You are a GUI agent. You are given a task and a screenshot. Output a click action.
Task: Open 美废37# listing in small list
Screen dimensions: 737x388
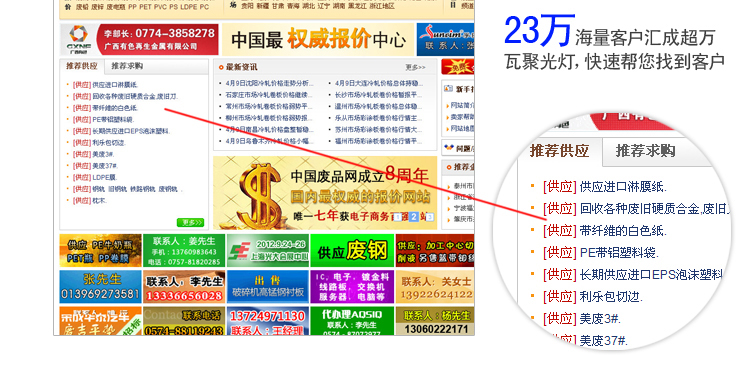point(95,166)
